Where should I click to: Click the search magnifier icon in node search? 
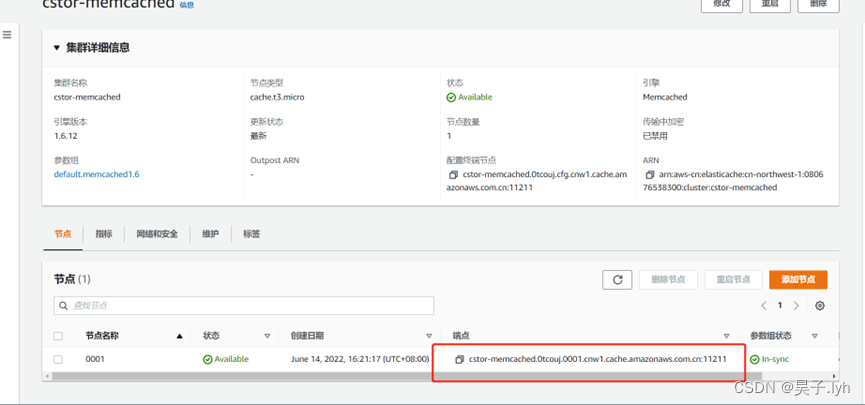pyautogui.click(x=63, y=306)
